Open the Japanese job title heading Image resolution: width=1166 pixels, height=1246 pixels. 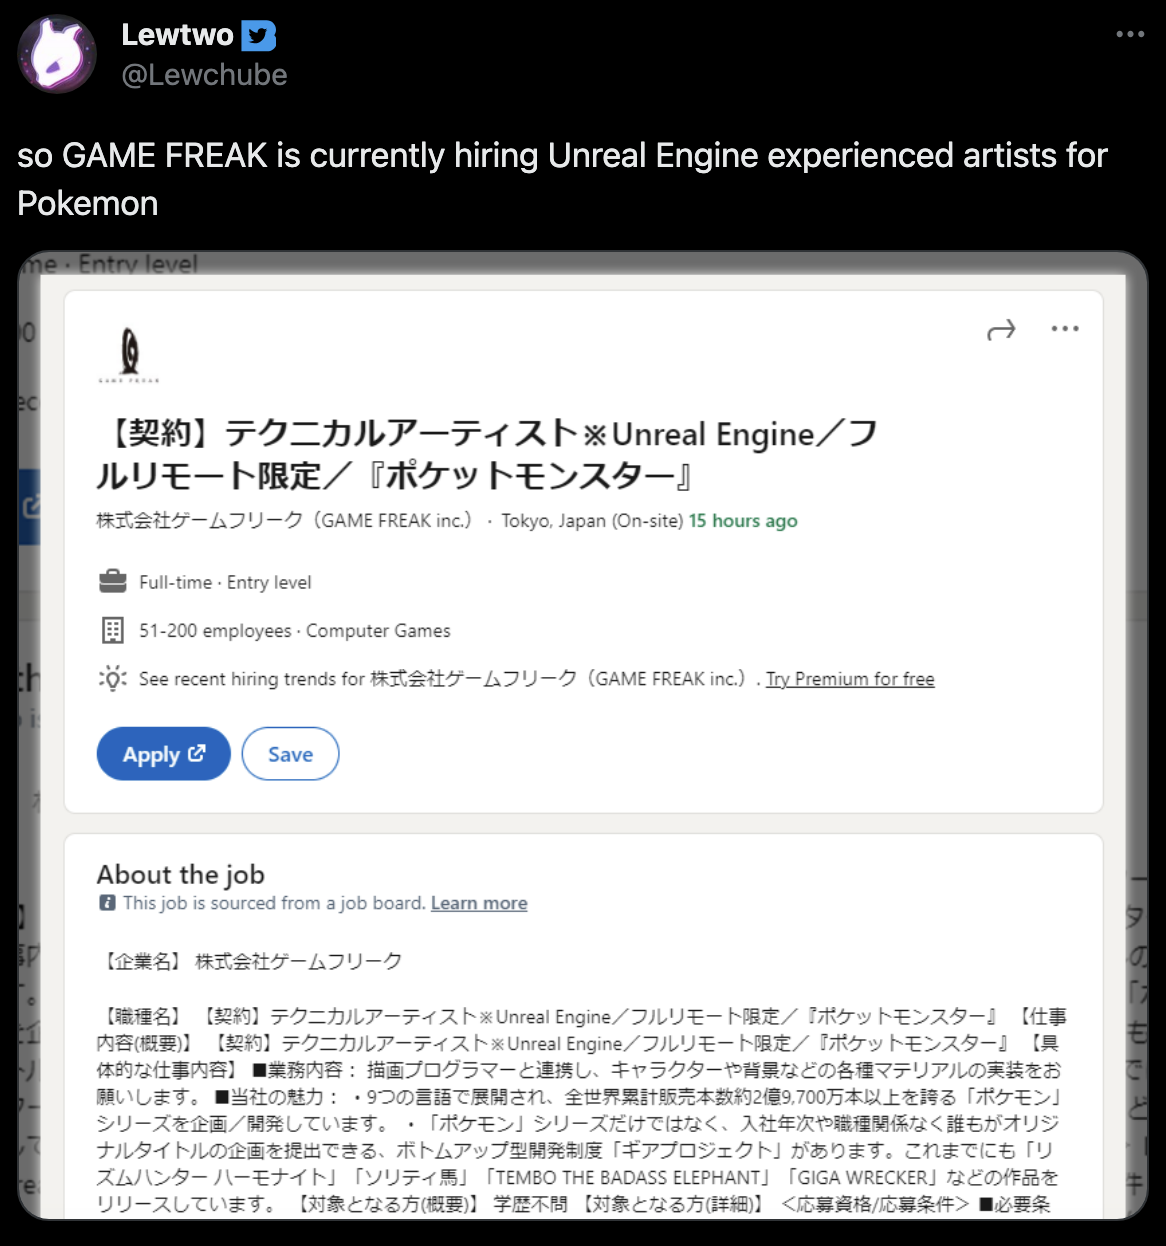coord(486,454)
